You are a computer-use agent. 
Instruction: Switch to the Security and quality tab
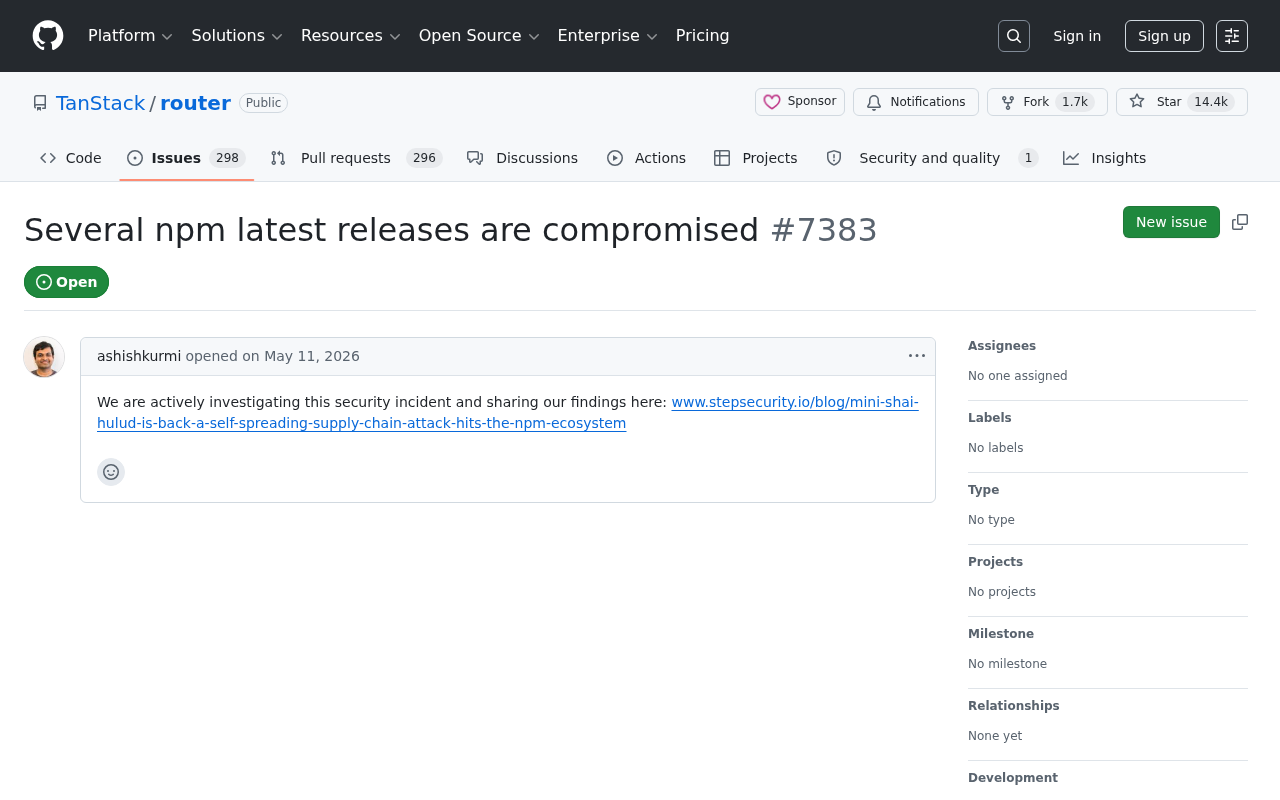932,158
